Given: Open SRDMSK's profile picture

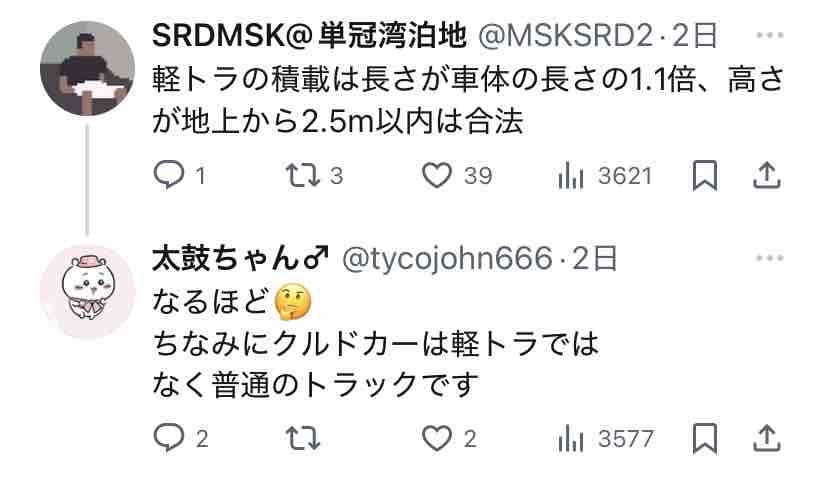Looking at the screenshot, I should pos(87,68).
